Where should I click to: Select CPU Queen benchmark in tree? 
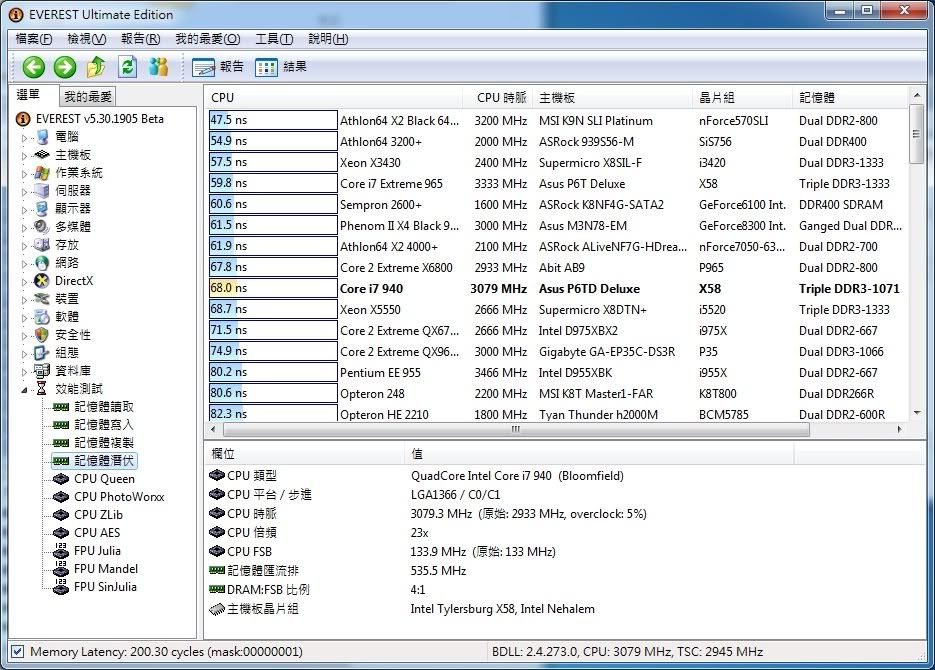point(104,478)
